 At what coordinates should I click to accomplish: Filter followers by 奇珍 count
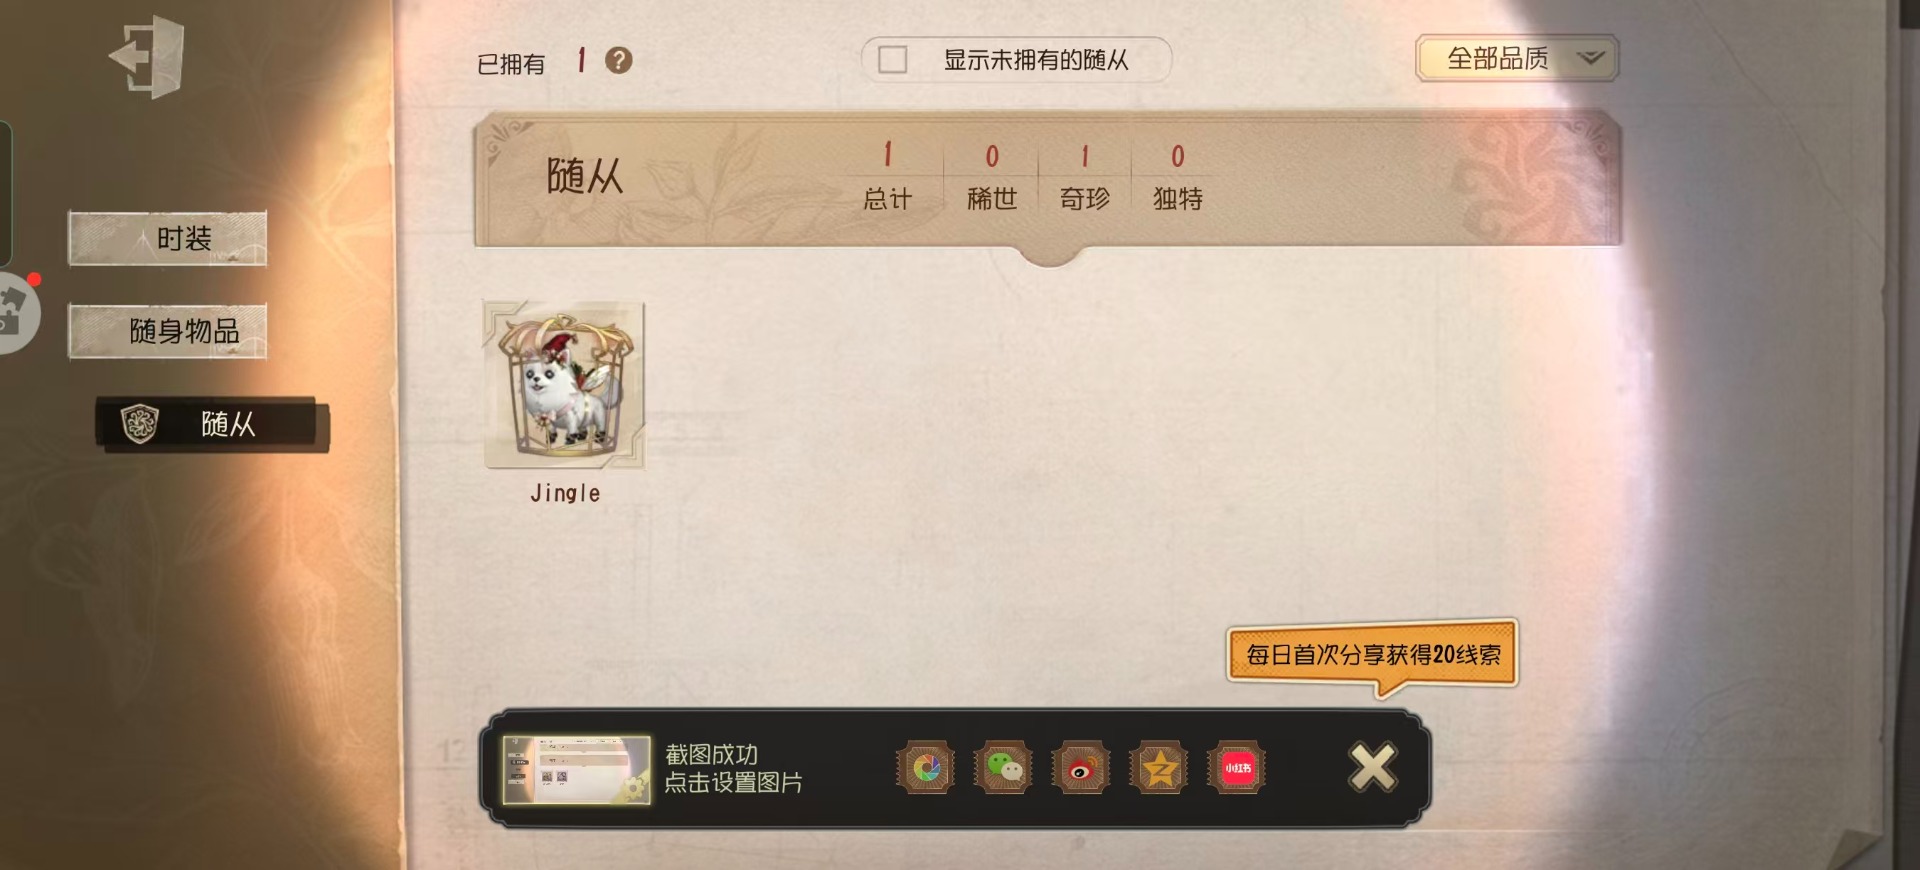1084,177
